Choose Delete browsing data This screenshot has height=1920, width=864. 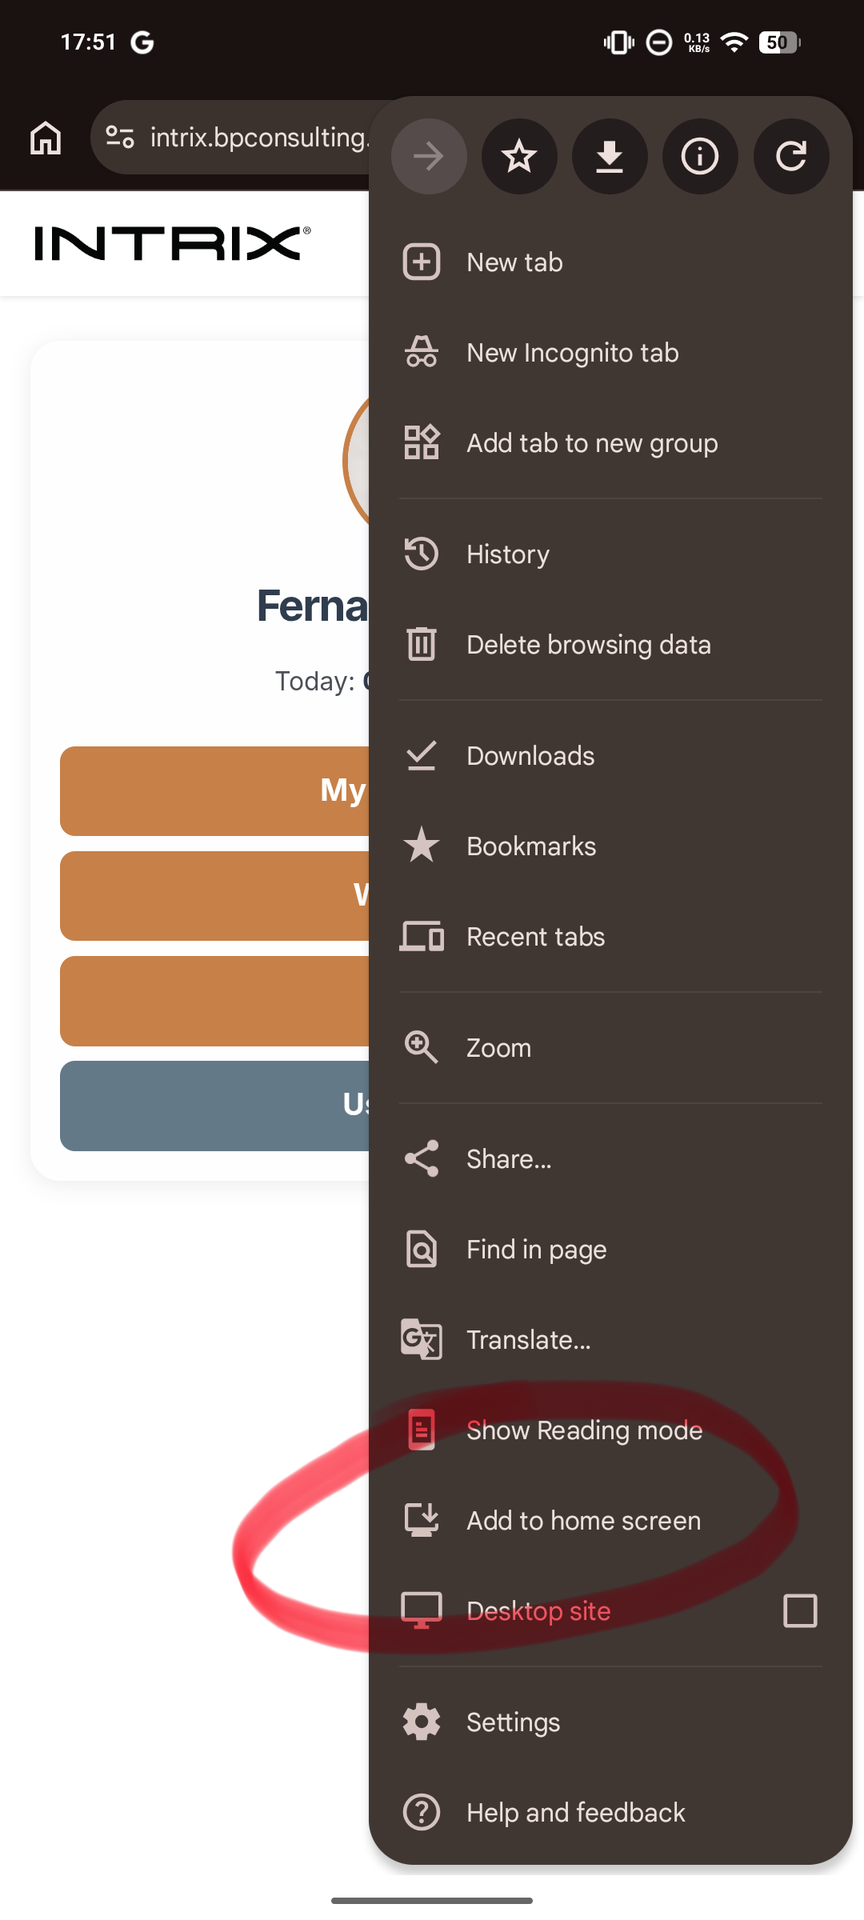pyautogui.click(x=588, y=645)
